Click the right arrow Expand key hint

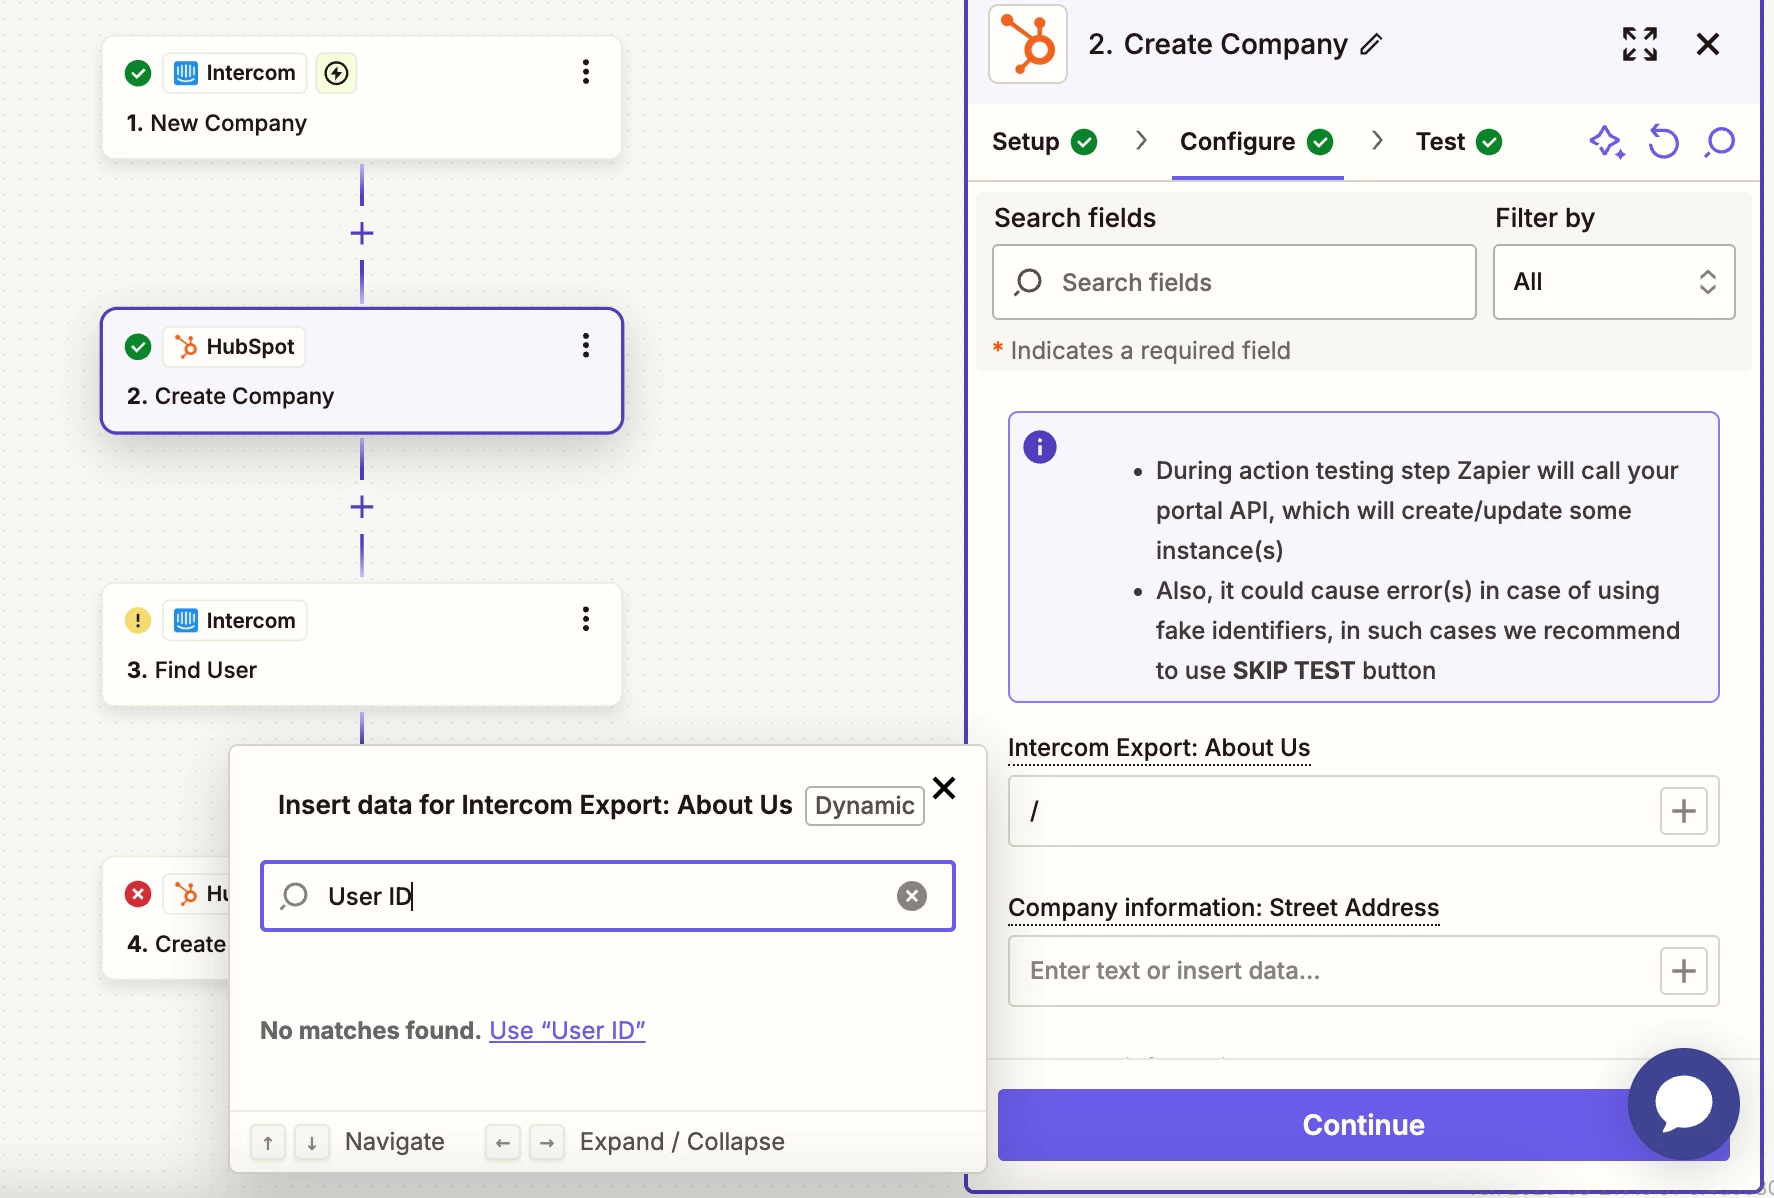click(x=547, y=1142)
